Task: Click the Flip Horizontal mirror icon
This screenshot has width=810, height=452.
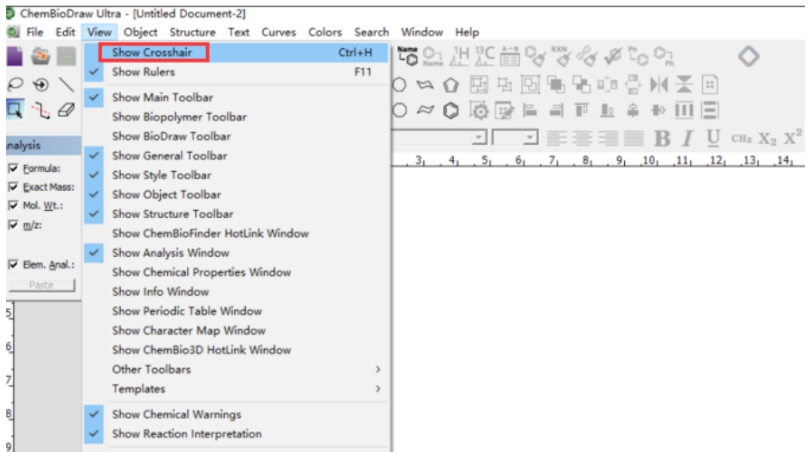Action: (659, 84)
